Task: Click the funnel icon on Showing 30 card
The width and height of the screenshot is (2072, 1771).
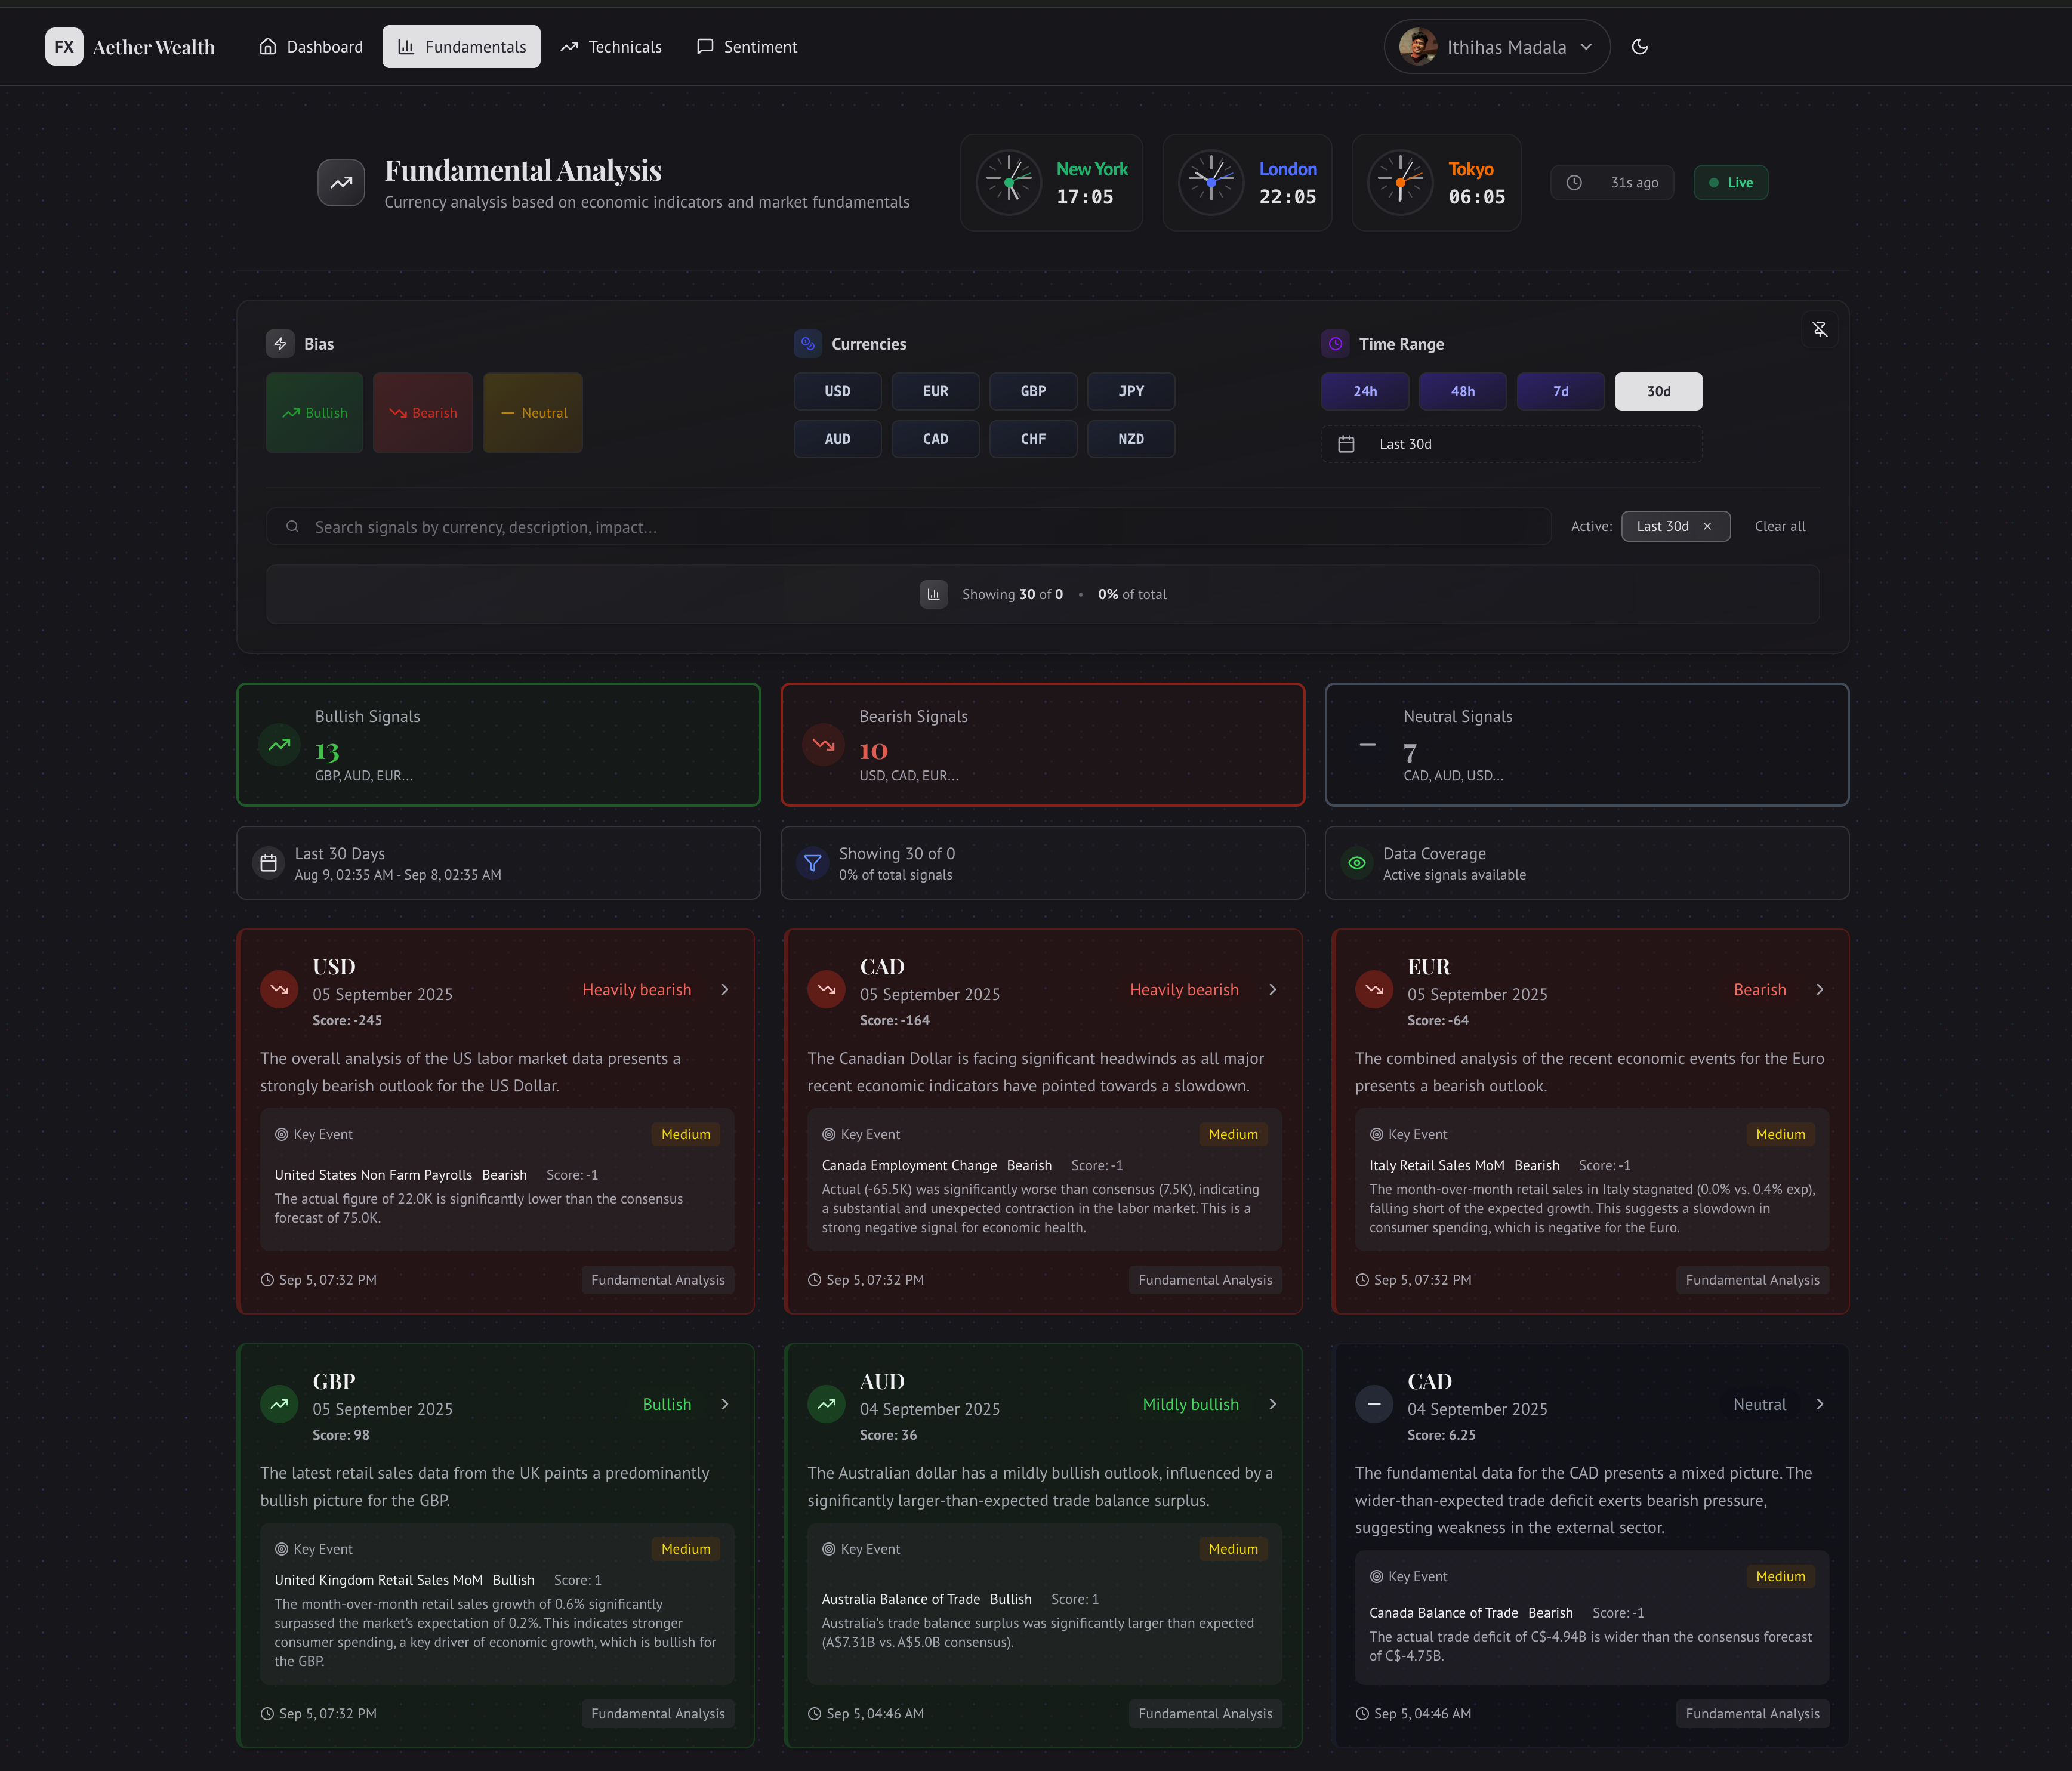Action: click(x=812, y=863)
